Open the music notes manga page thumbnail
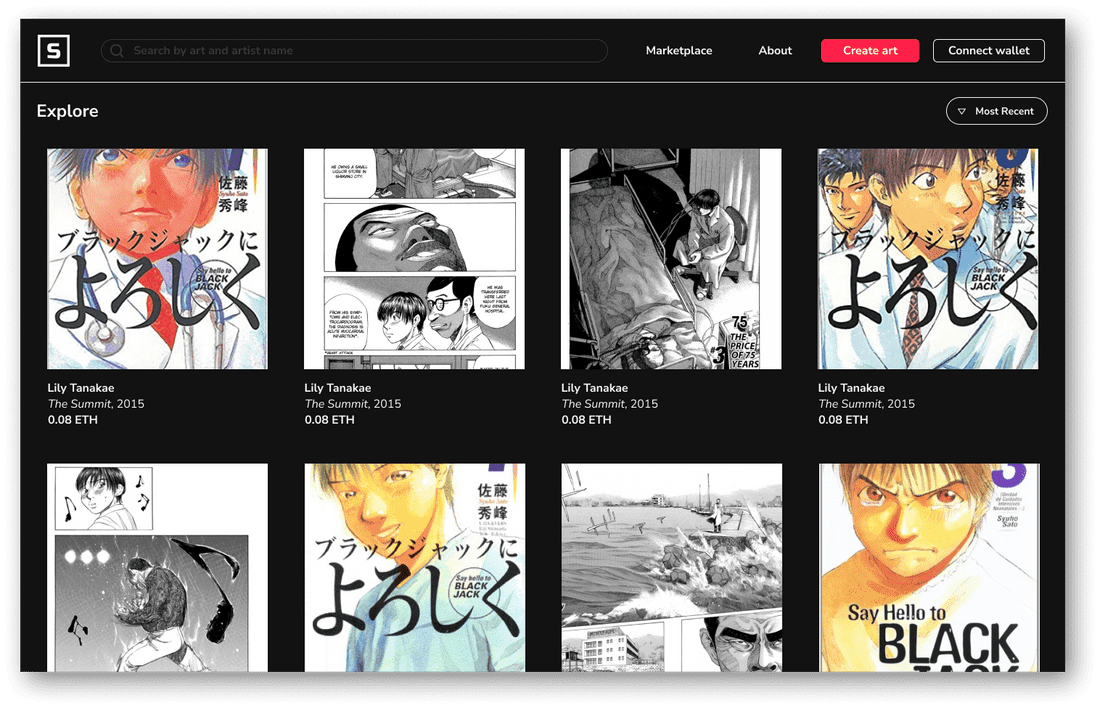 tap(157, 567)
